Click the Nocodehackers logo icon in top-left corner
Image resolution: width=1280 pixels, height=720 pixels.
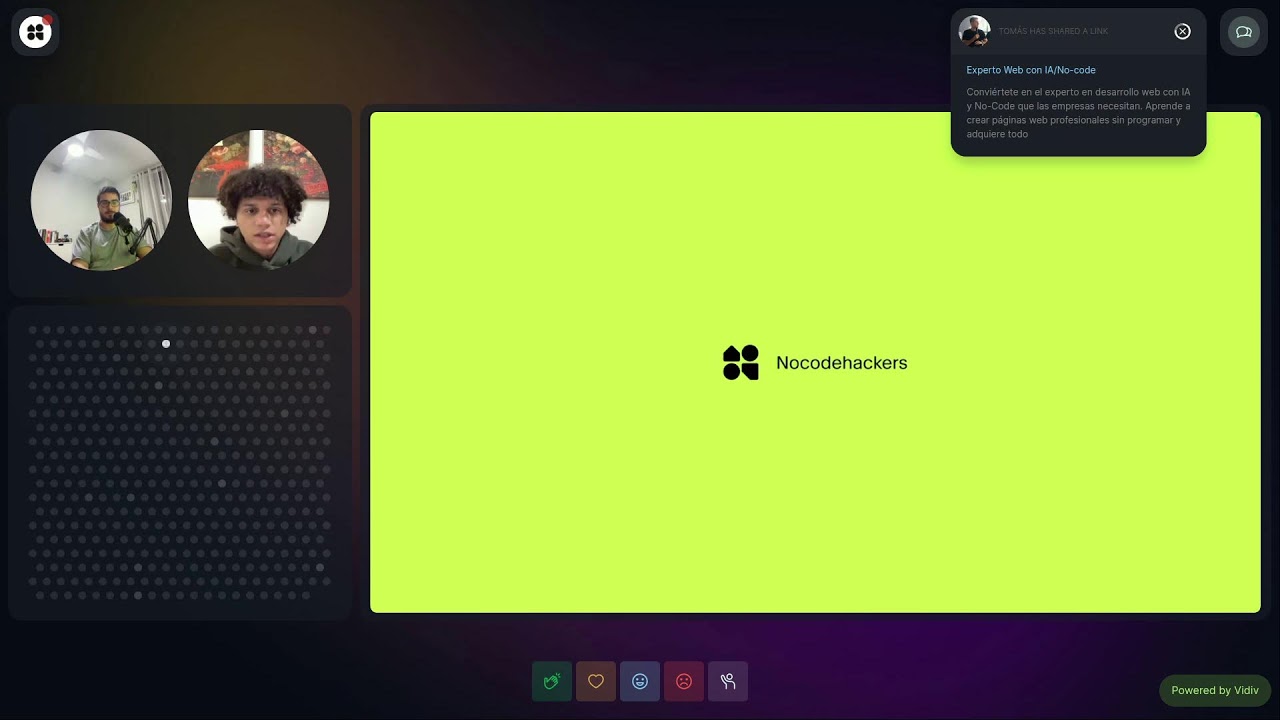coord(35,32)
